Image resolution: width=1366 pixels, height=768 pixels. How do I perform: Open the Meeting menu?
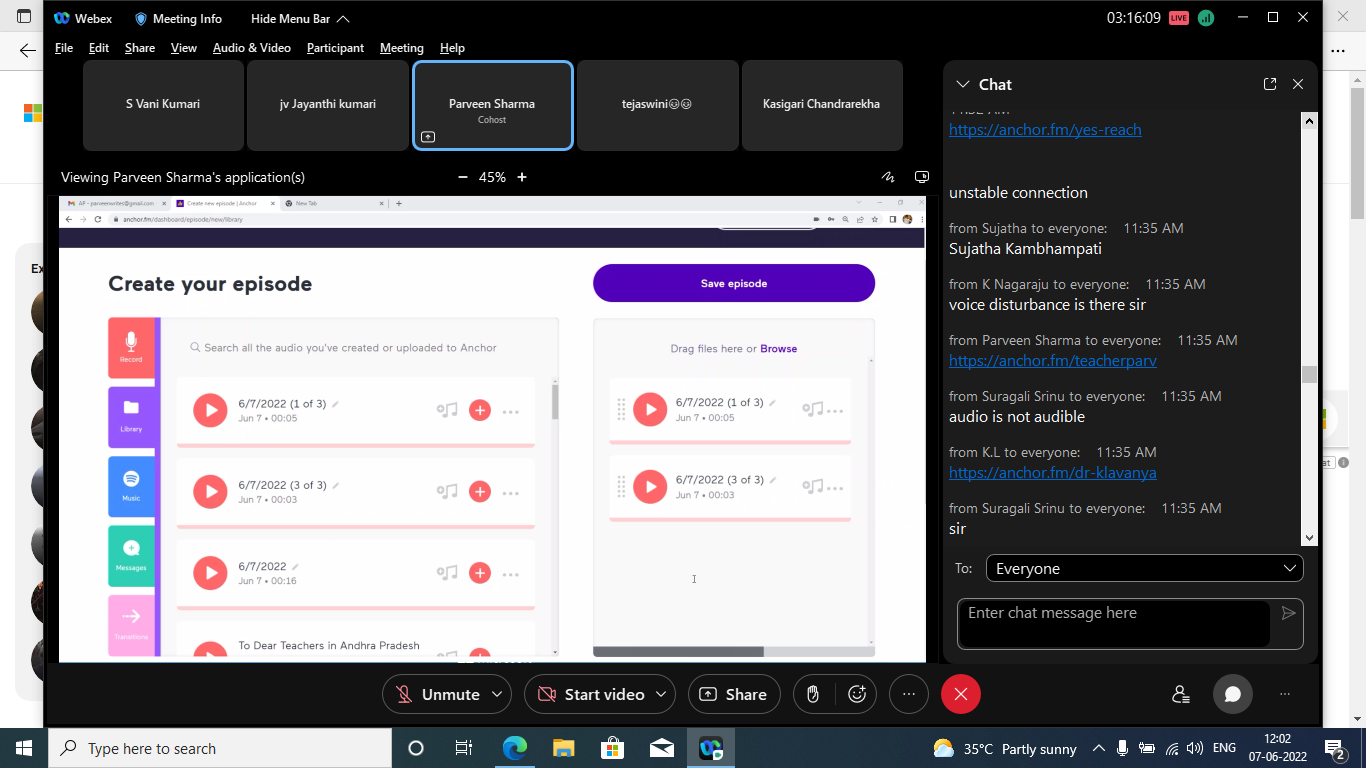[x=402, y=48]
